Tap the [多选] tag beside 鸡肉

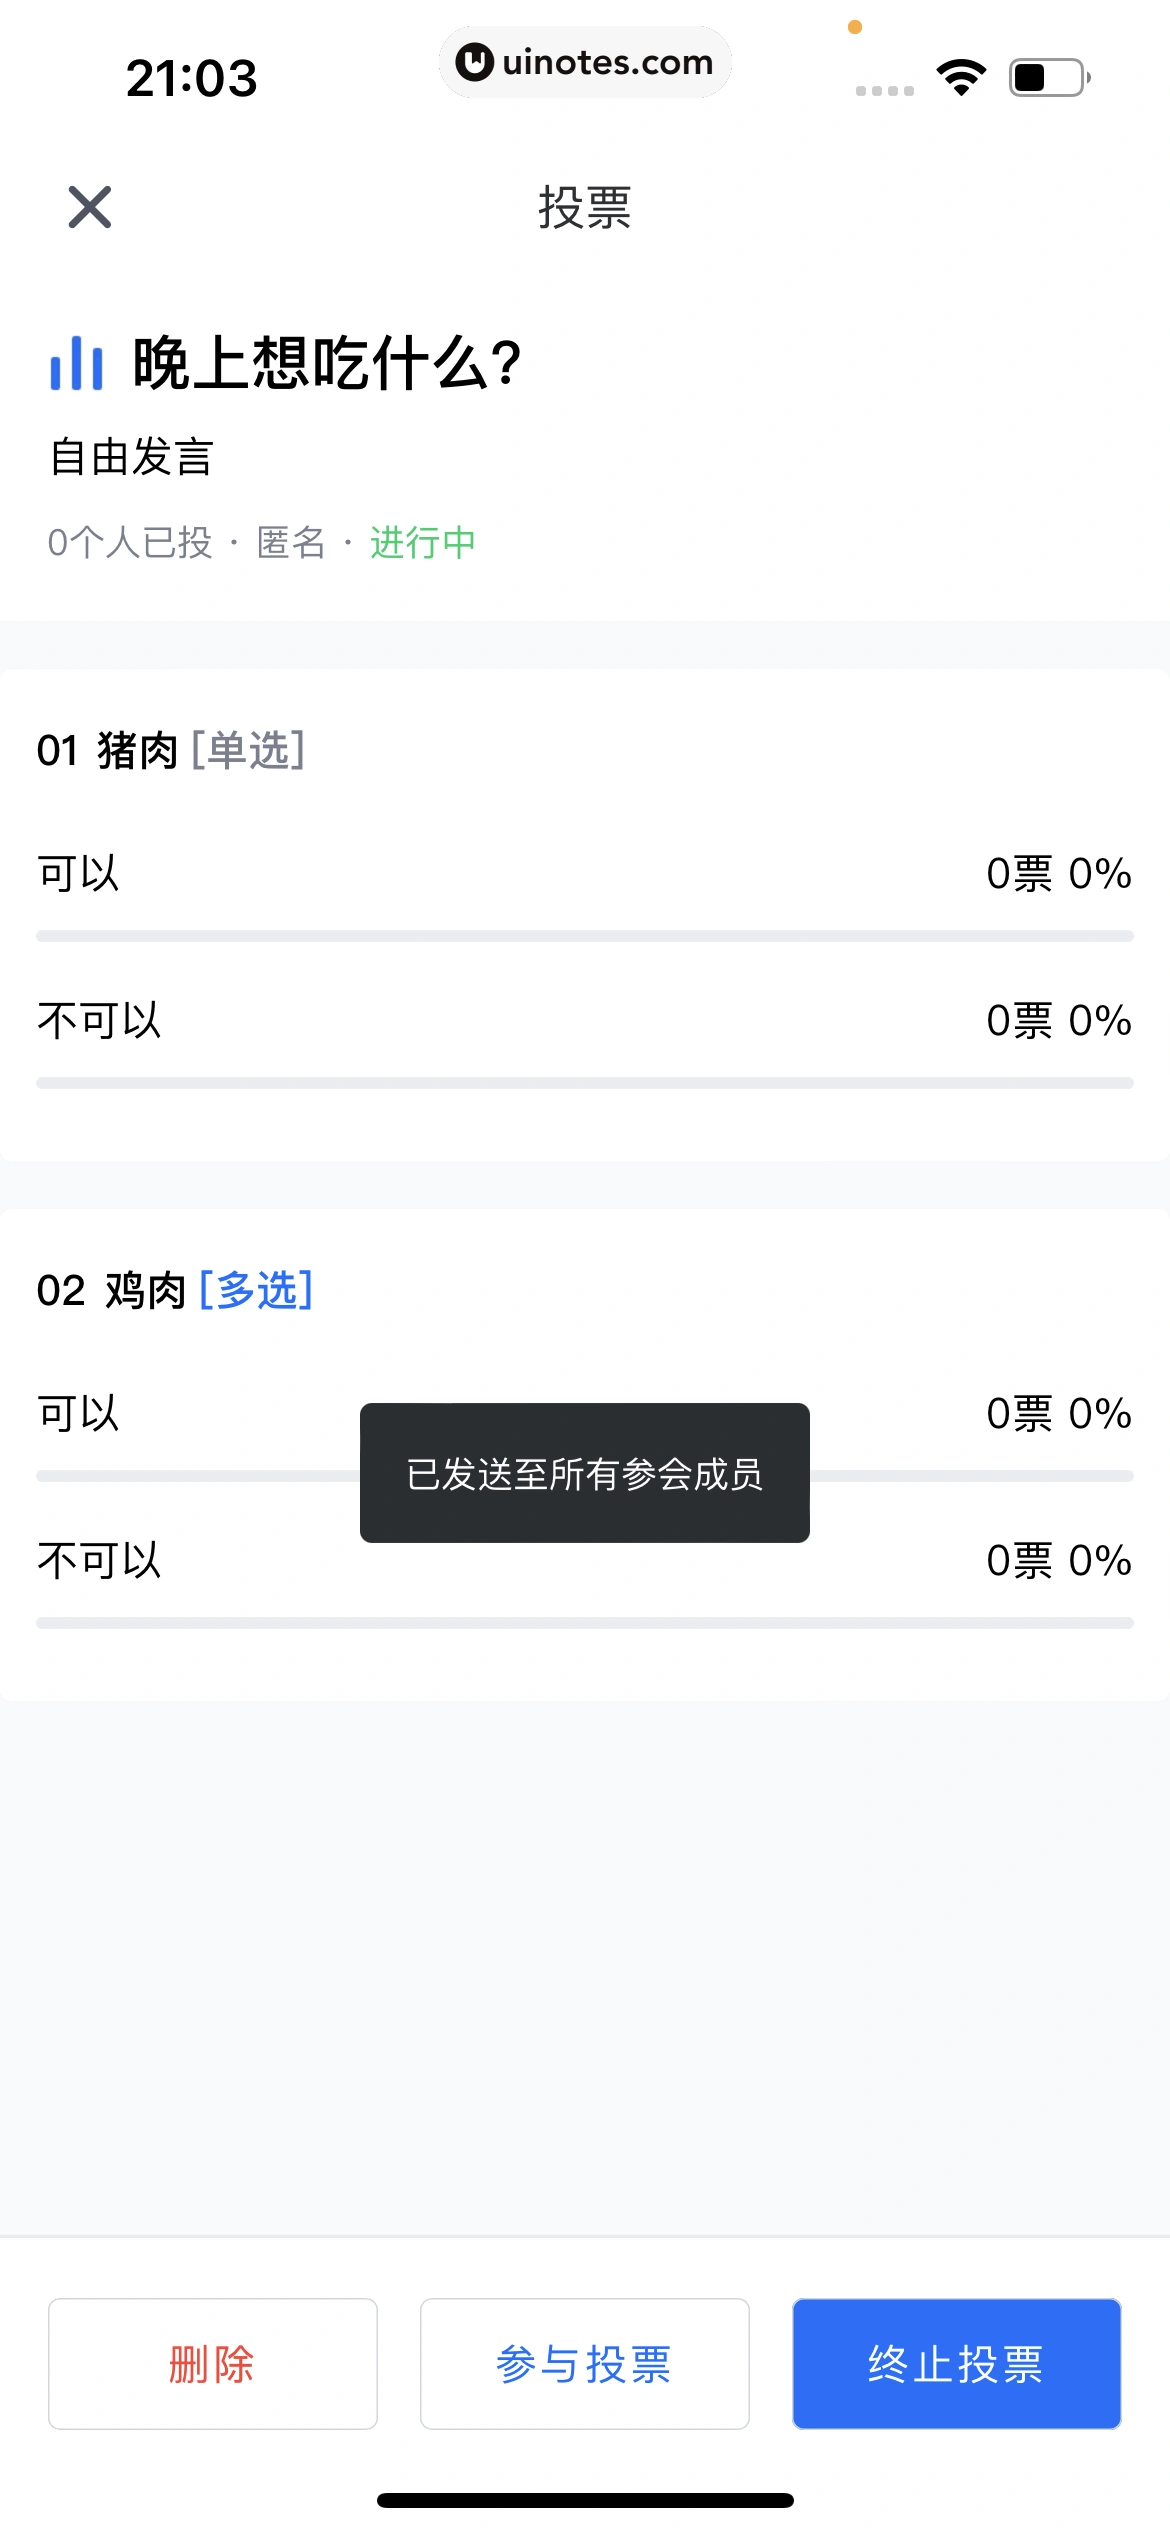coord(257,1290)
